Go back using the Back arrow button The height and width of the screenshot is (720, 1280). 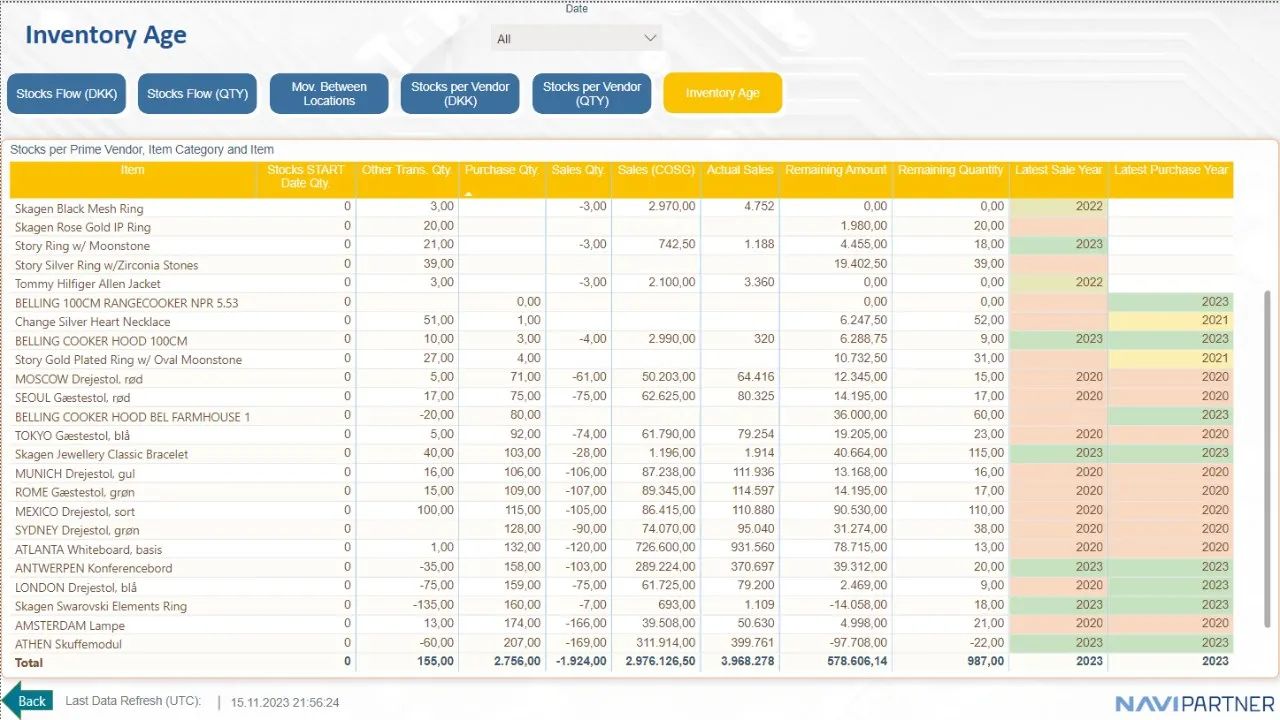(27, 700)
